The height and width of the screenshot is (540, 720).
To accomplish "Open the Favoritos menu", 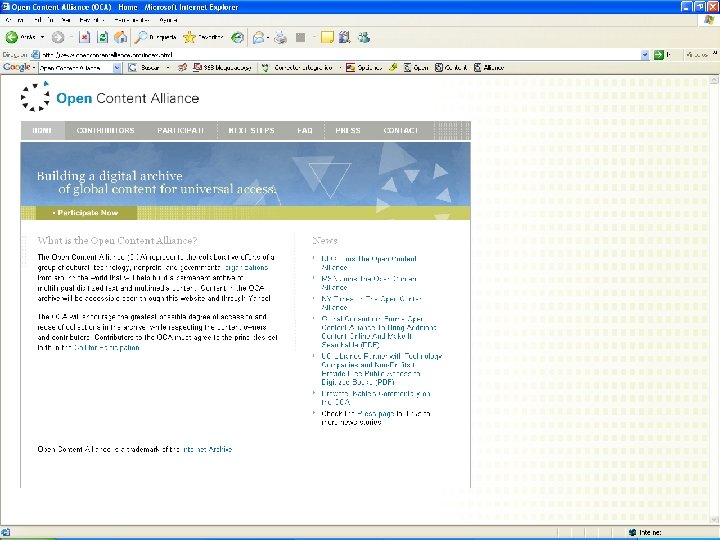I will click(92, 20).
